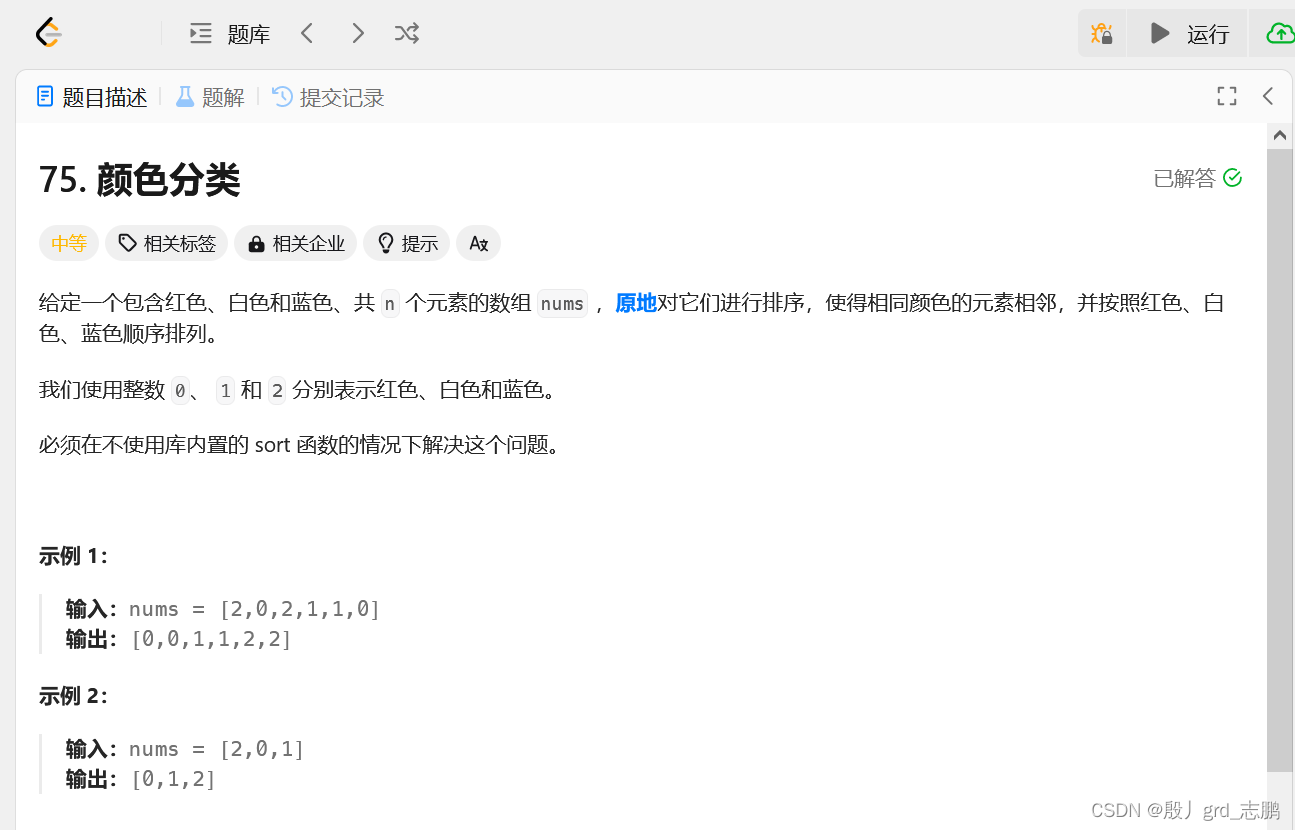Click the nums inline code

pos(562,303)
